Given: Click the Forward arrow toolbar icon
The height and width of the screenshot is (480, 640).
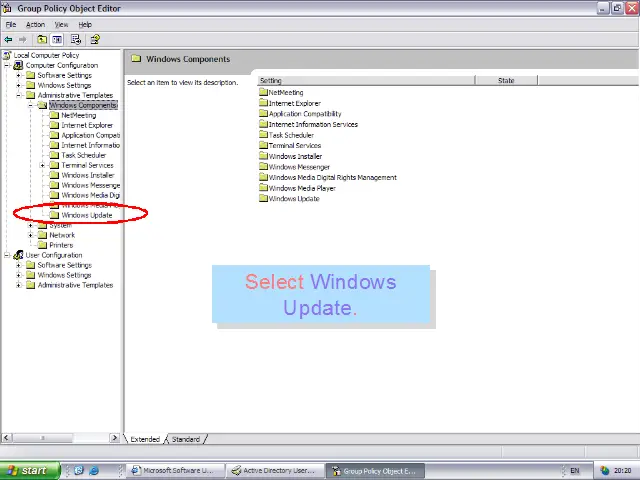Looking at the screenshot, I should [22, 40].
